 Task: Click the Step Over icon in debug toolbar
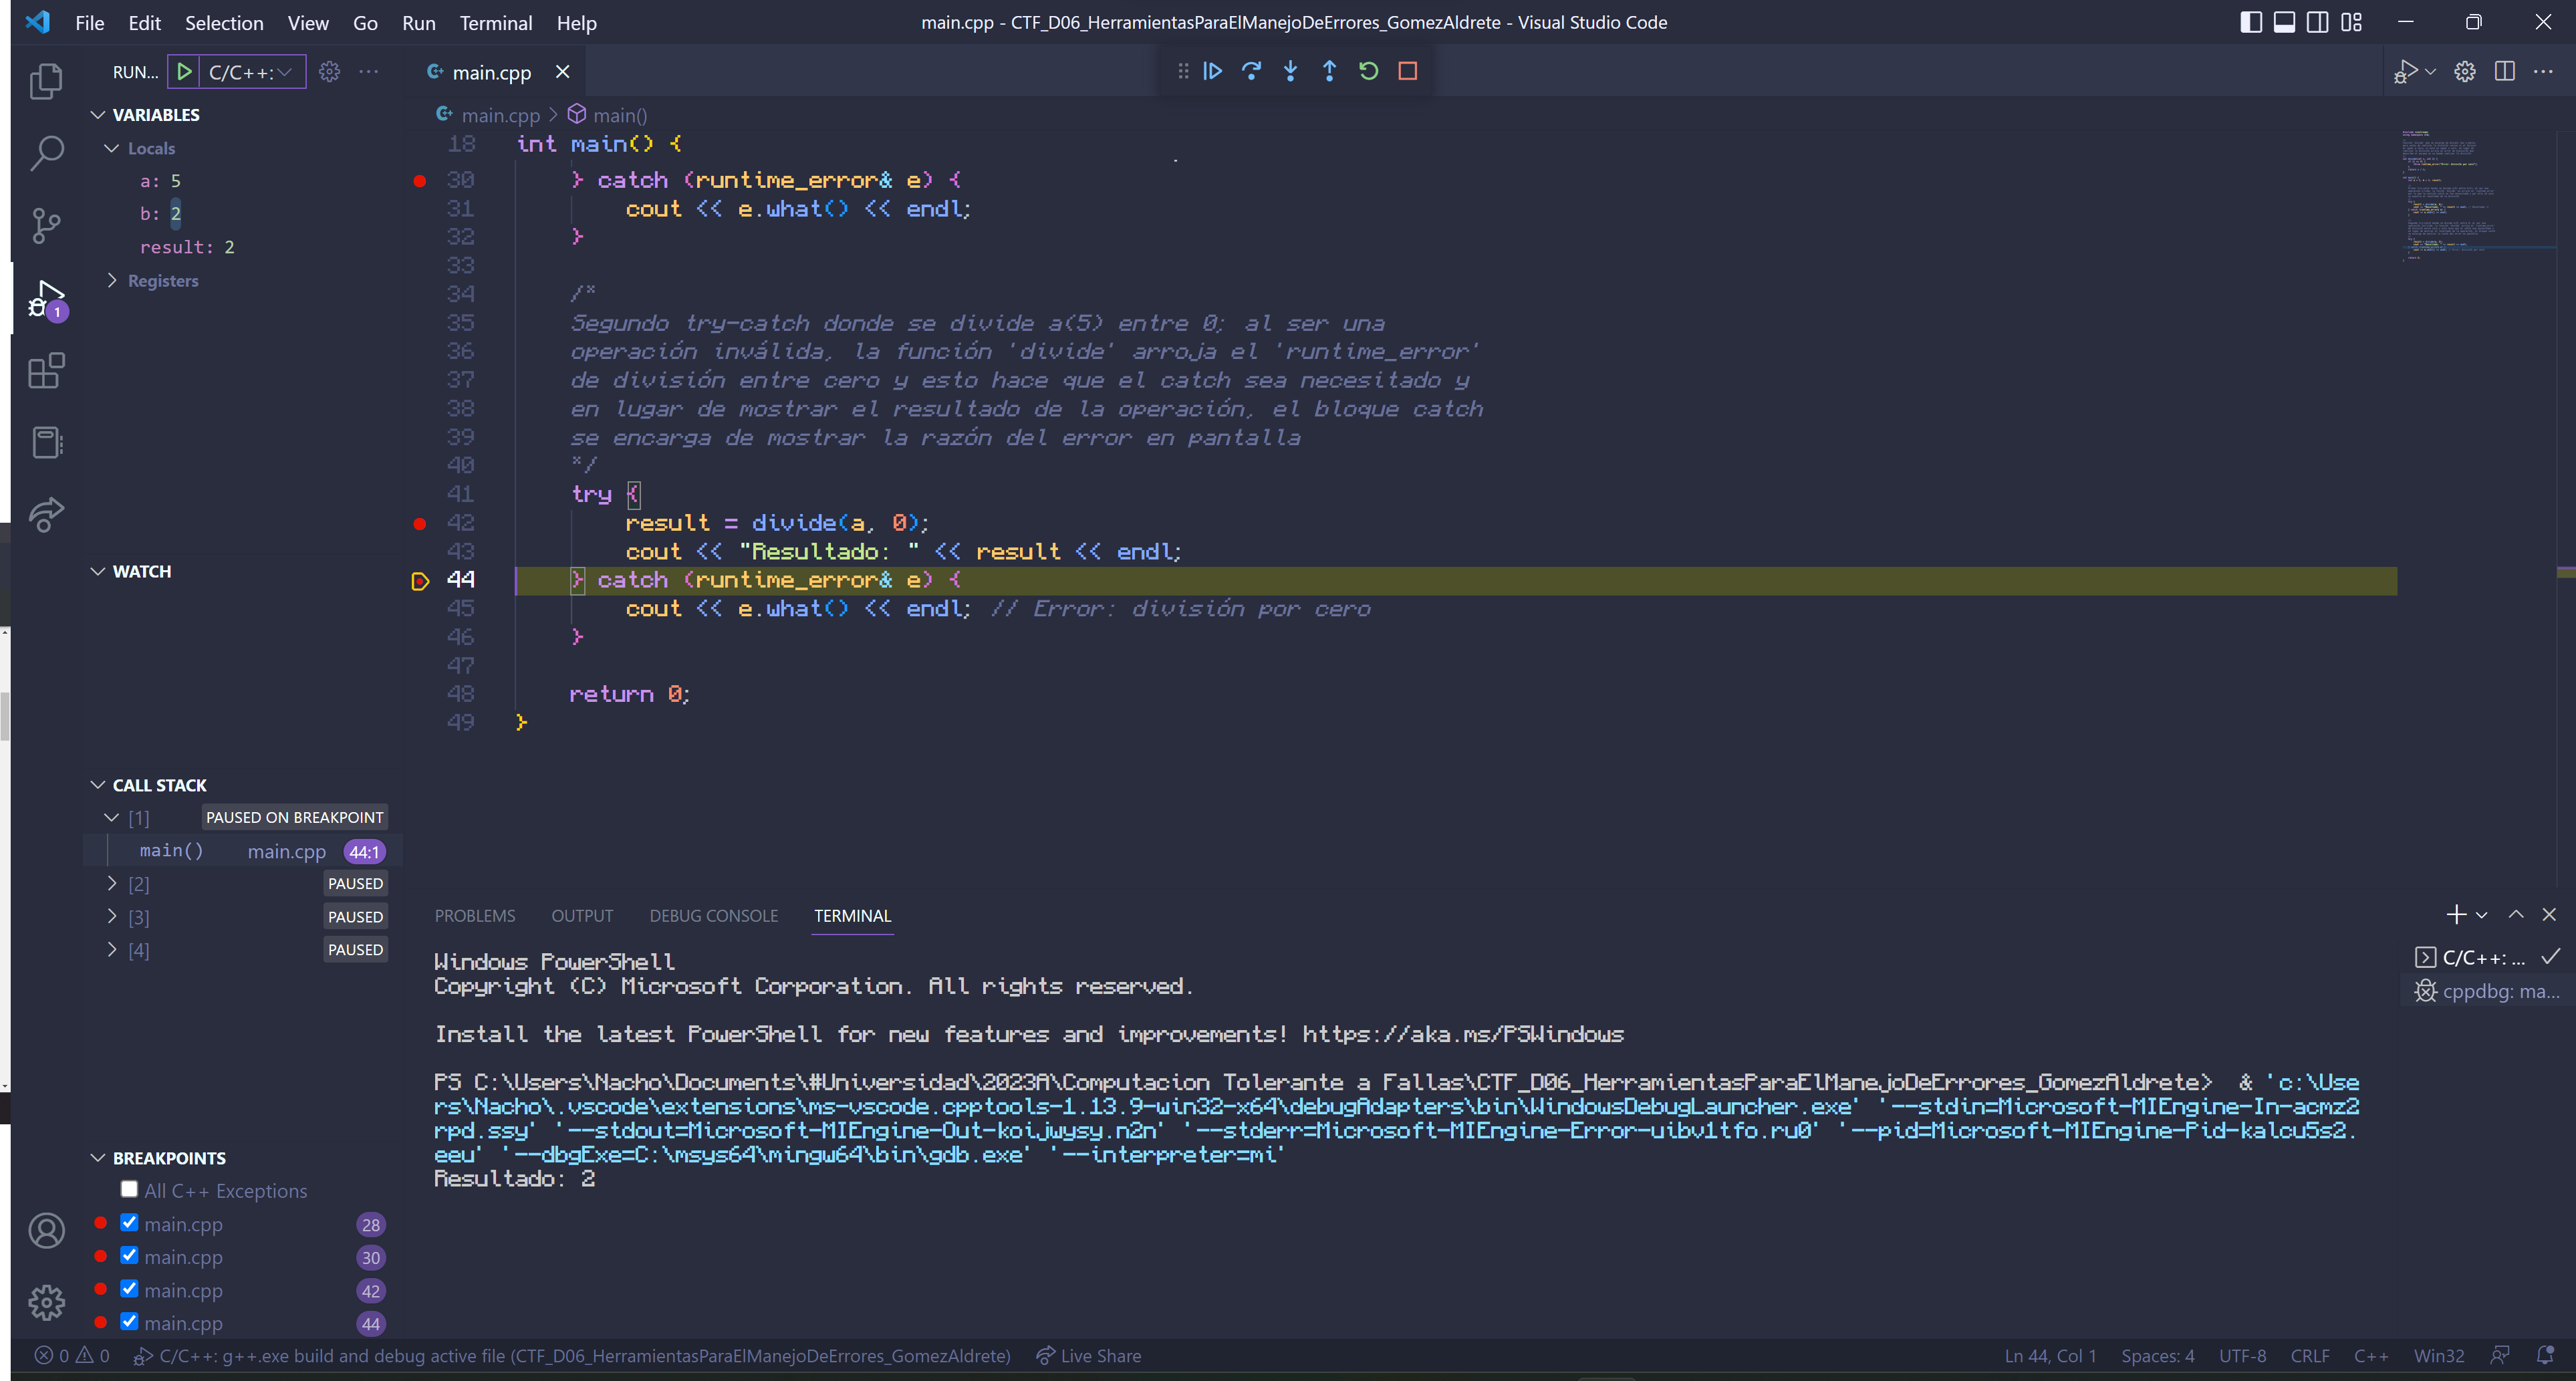tap(1251, 71)
